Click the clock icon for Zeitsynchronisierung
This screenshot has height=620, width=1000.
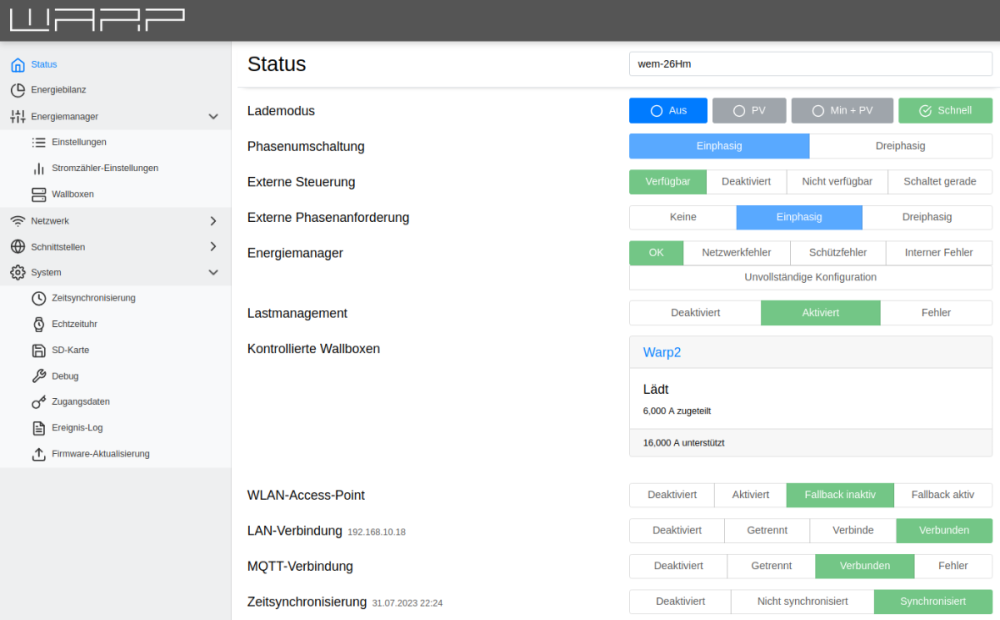click(x=39, y=298)
